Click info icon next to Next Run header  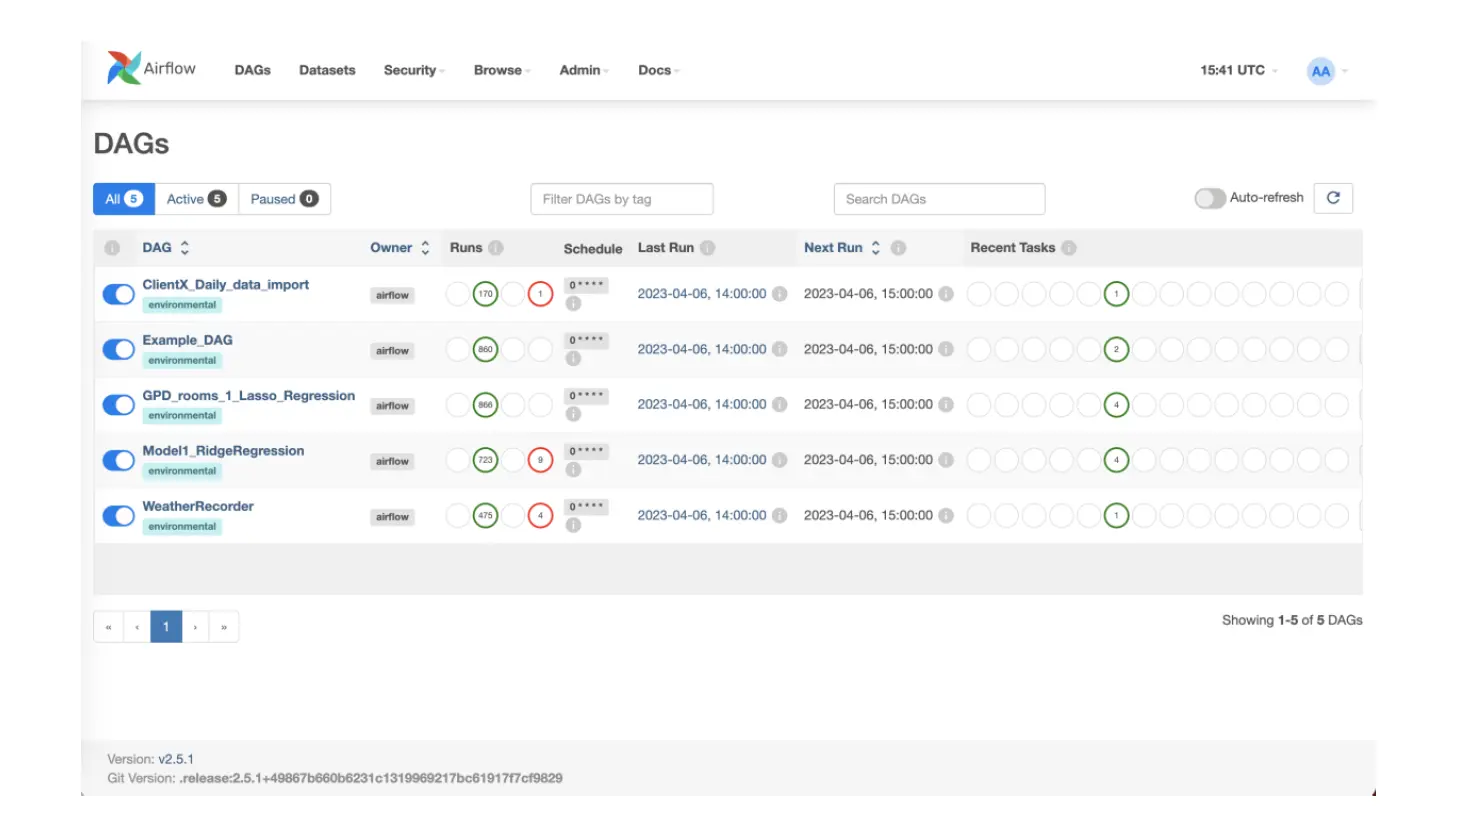tap(899, 248)
